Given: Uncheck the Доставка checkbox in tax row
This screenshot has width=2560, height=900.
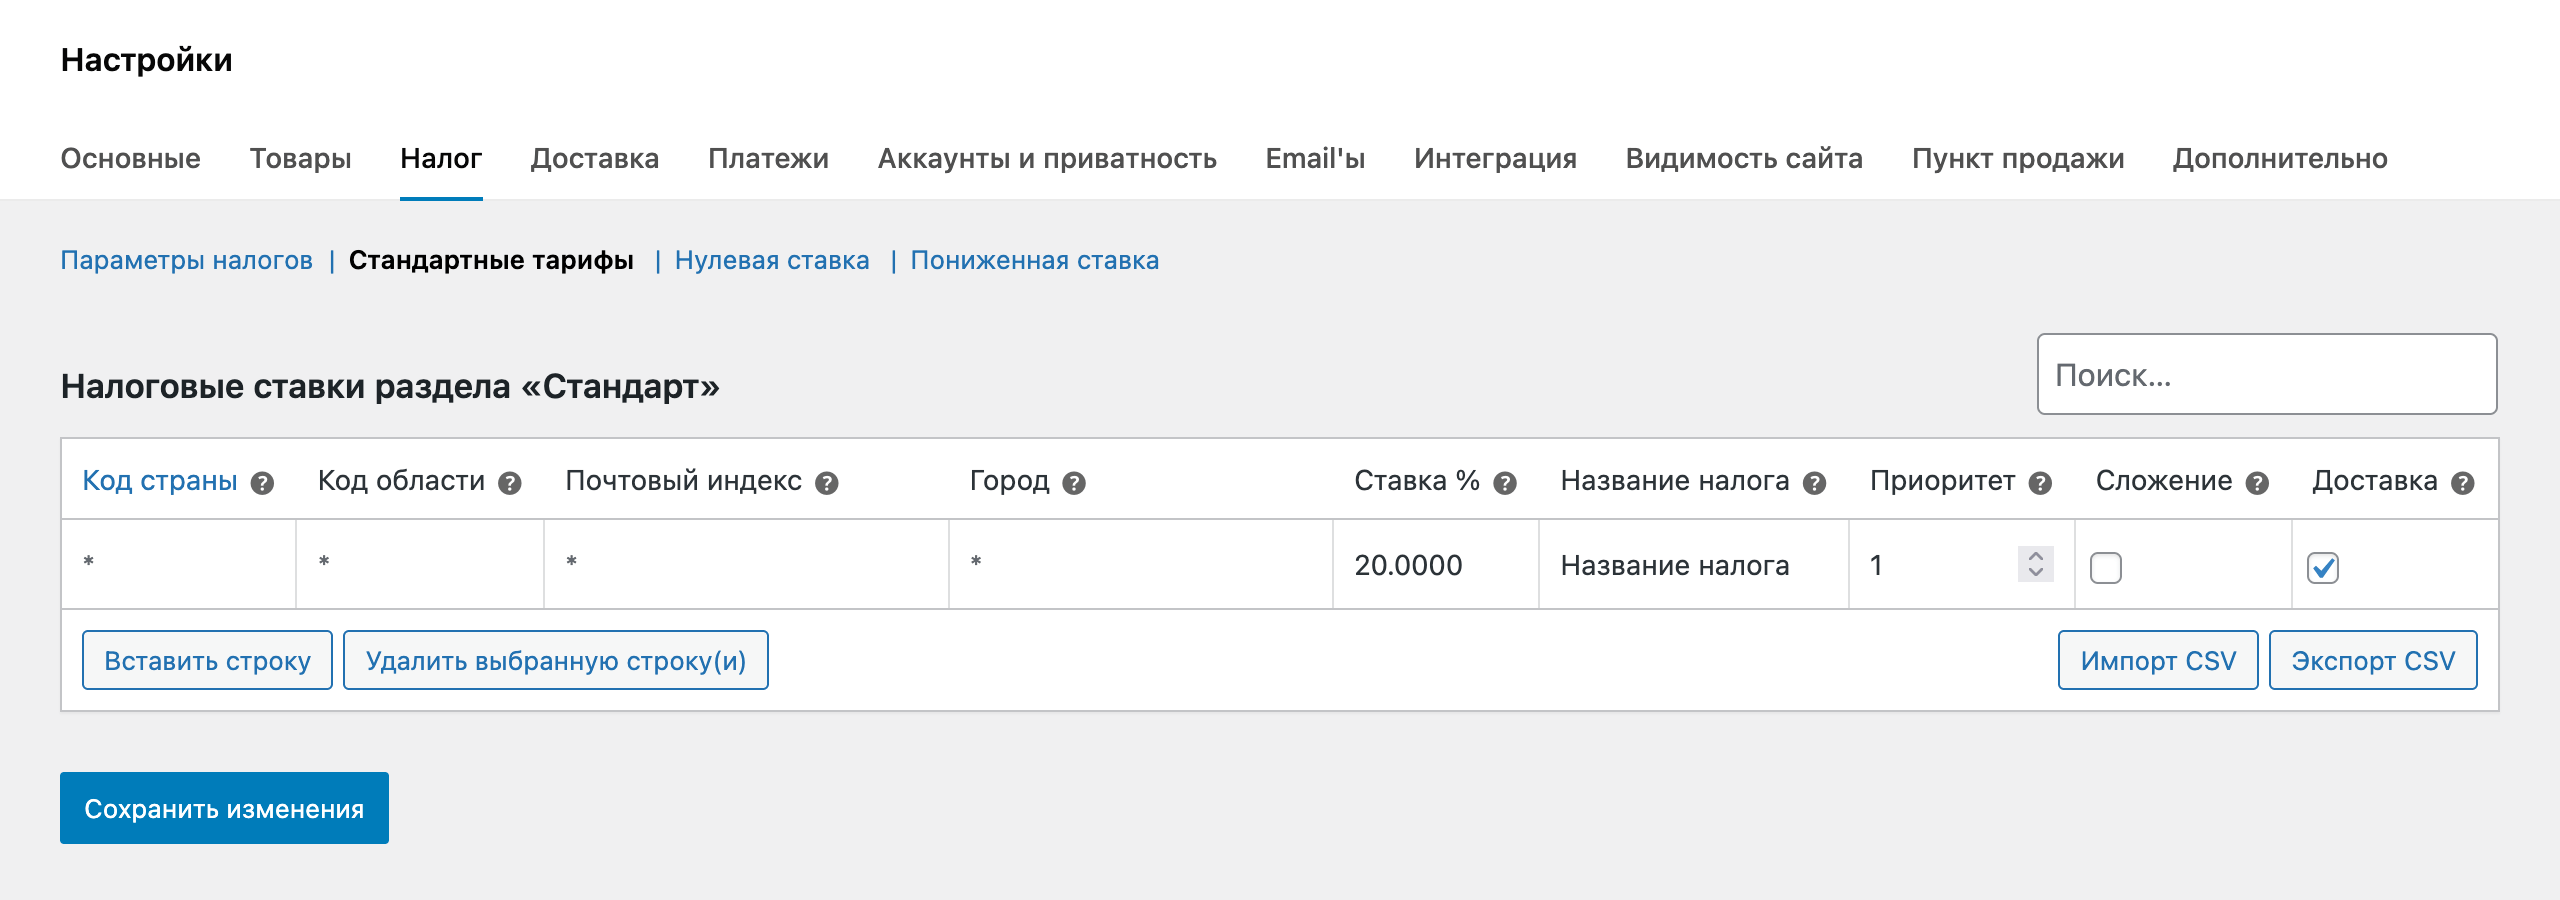Looking at the screenshot, I should tap(2323, 568).
